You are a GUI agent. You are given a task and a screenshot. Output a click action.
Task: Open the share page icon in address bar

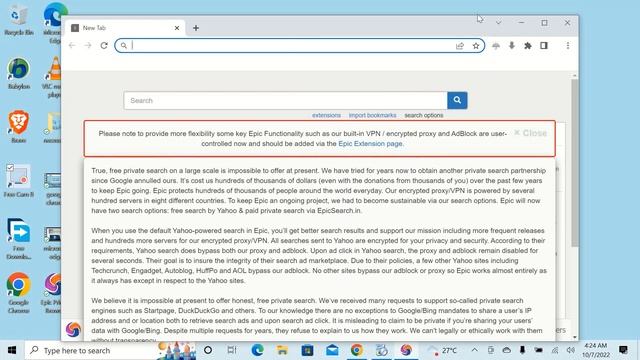coord(460,46)
